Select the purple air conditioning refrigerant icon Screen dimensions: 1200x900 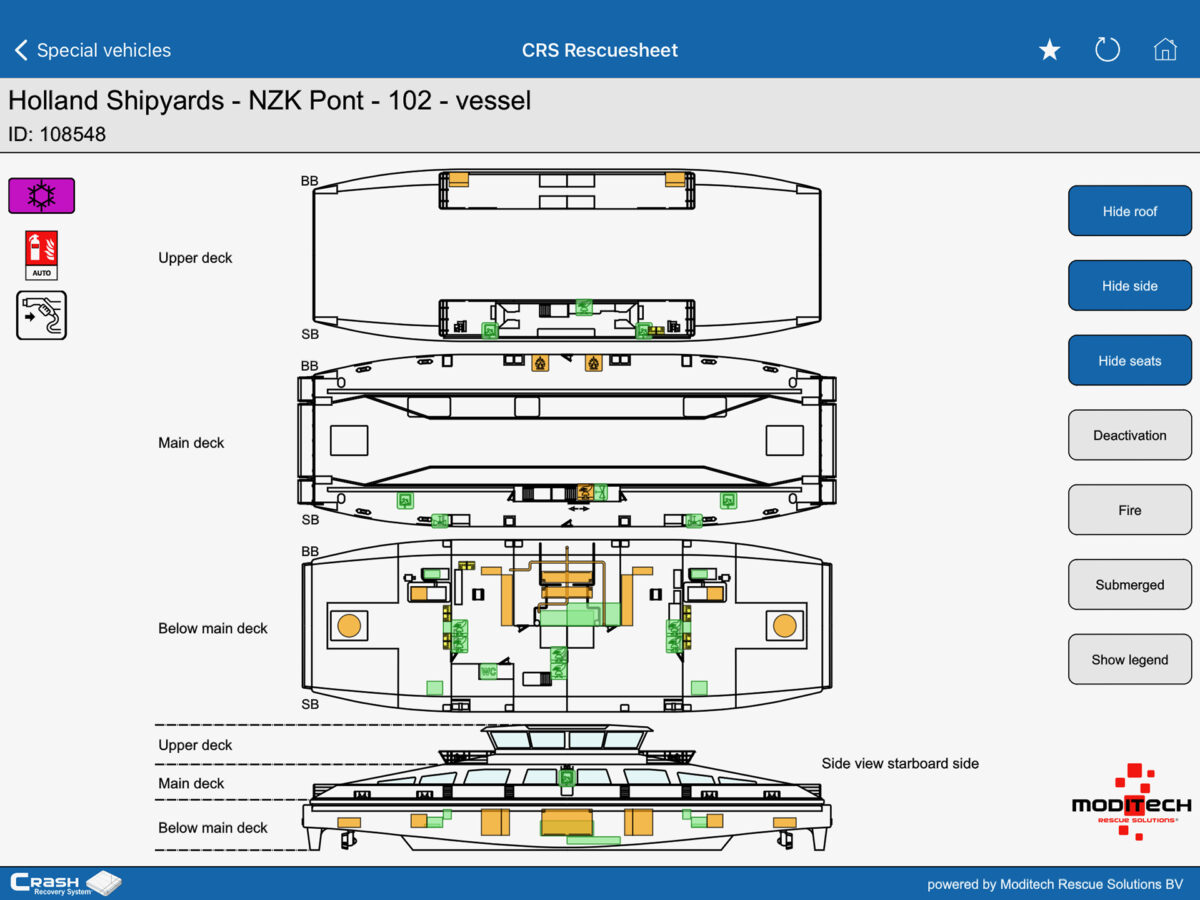coord(41,195)
